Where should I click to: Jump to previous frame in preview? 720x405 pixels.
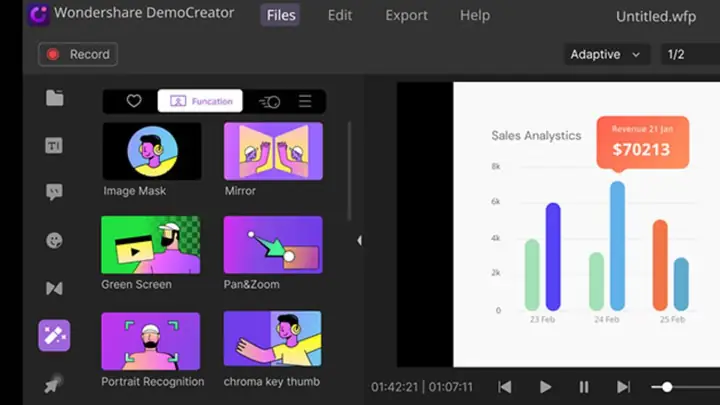(505, 387)
